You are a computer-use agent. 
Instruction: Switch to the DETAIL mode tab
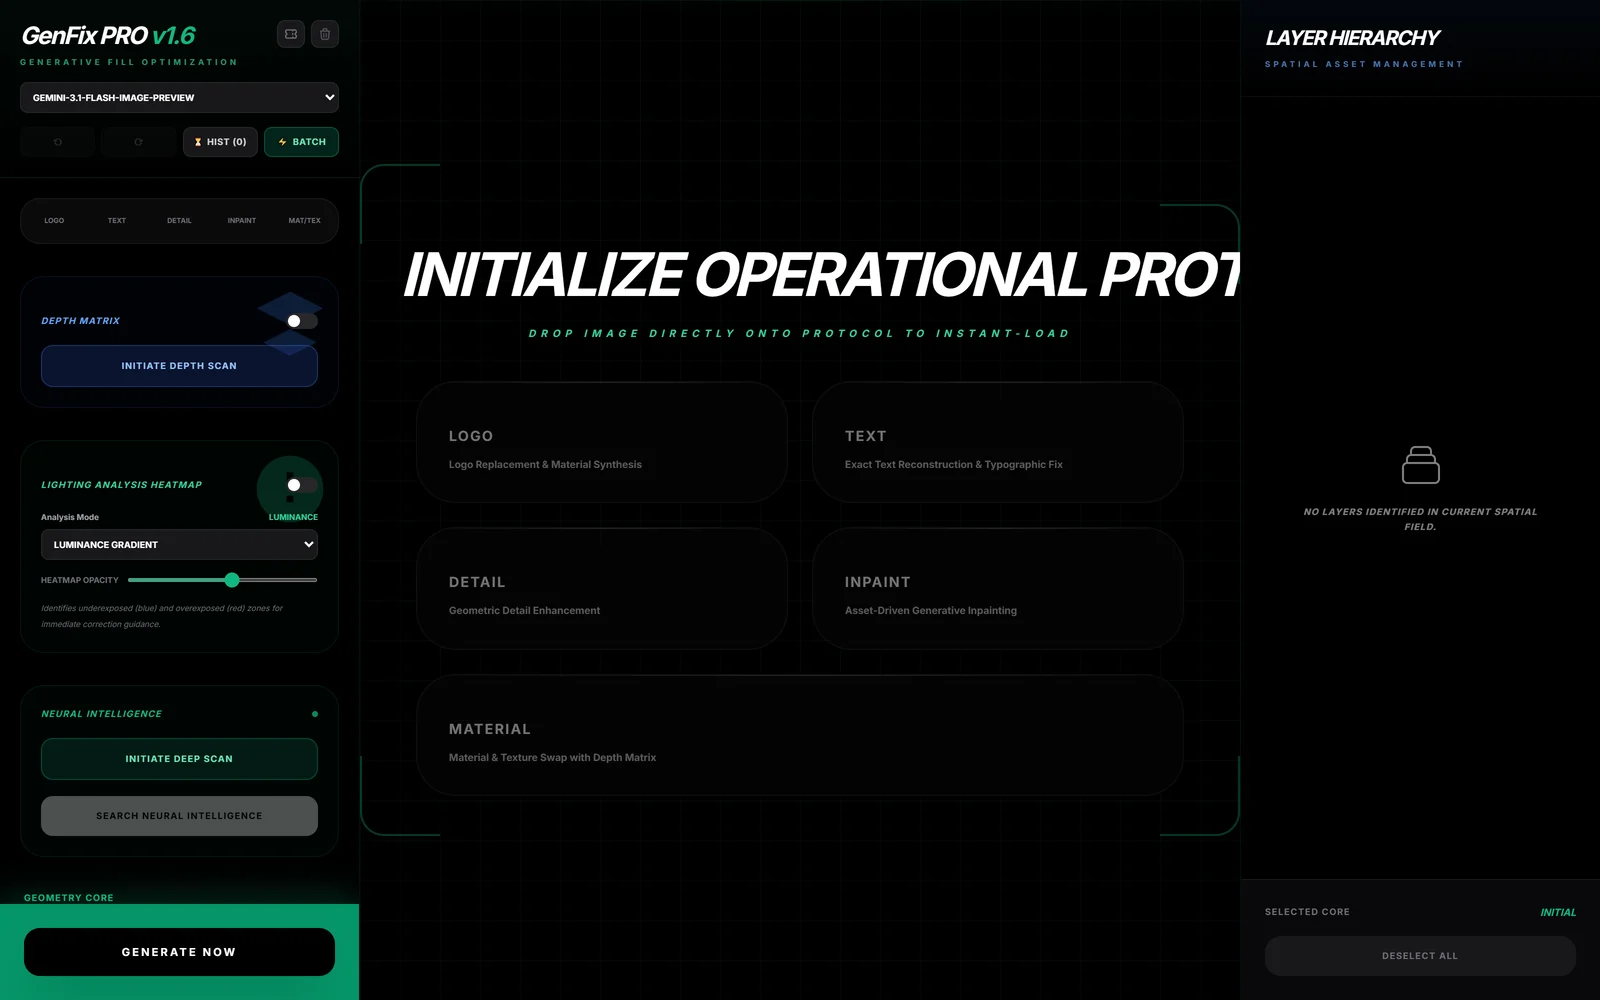click(179, 221)
